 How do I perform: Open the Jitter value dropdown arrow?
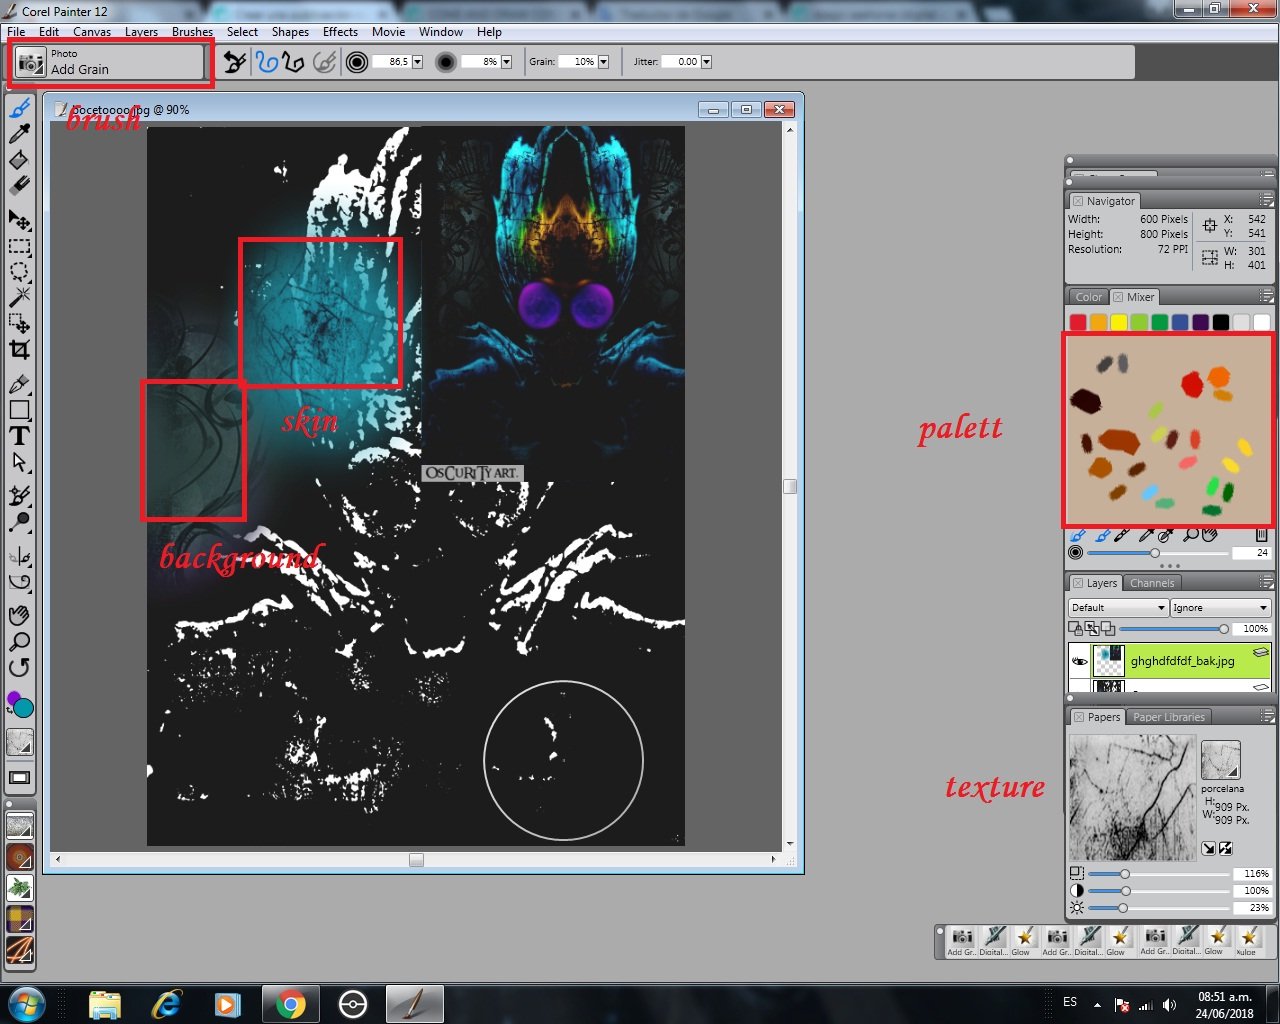[x=706, y=62]
